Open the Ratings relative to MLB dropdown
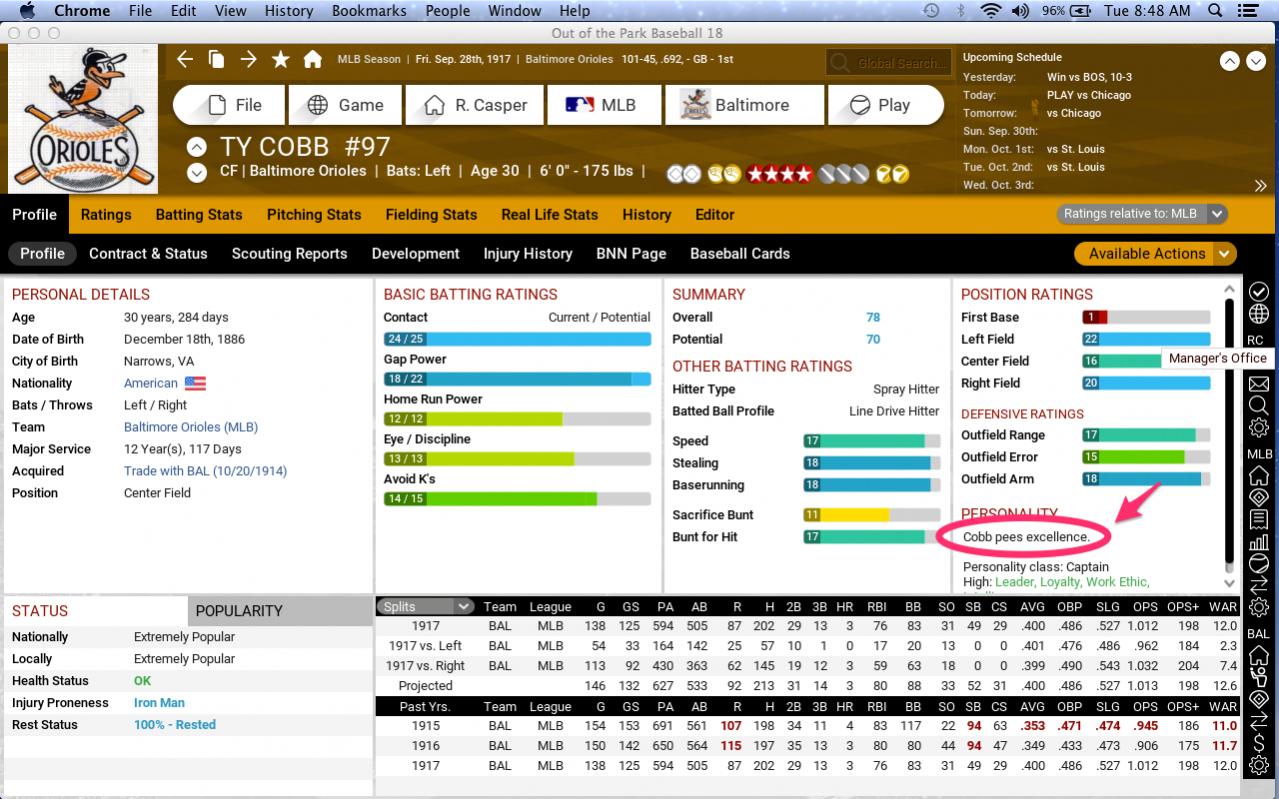Viewport: 1279px width, 799px height. pos(1142,214)
